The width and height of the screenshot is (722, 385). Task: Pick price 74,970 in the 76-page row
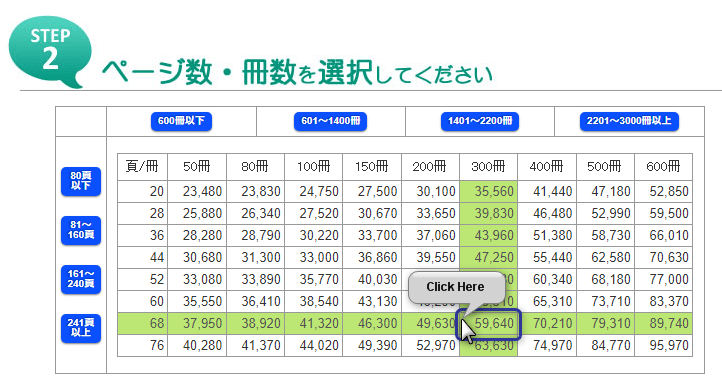click(x=547, y=346)
